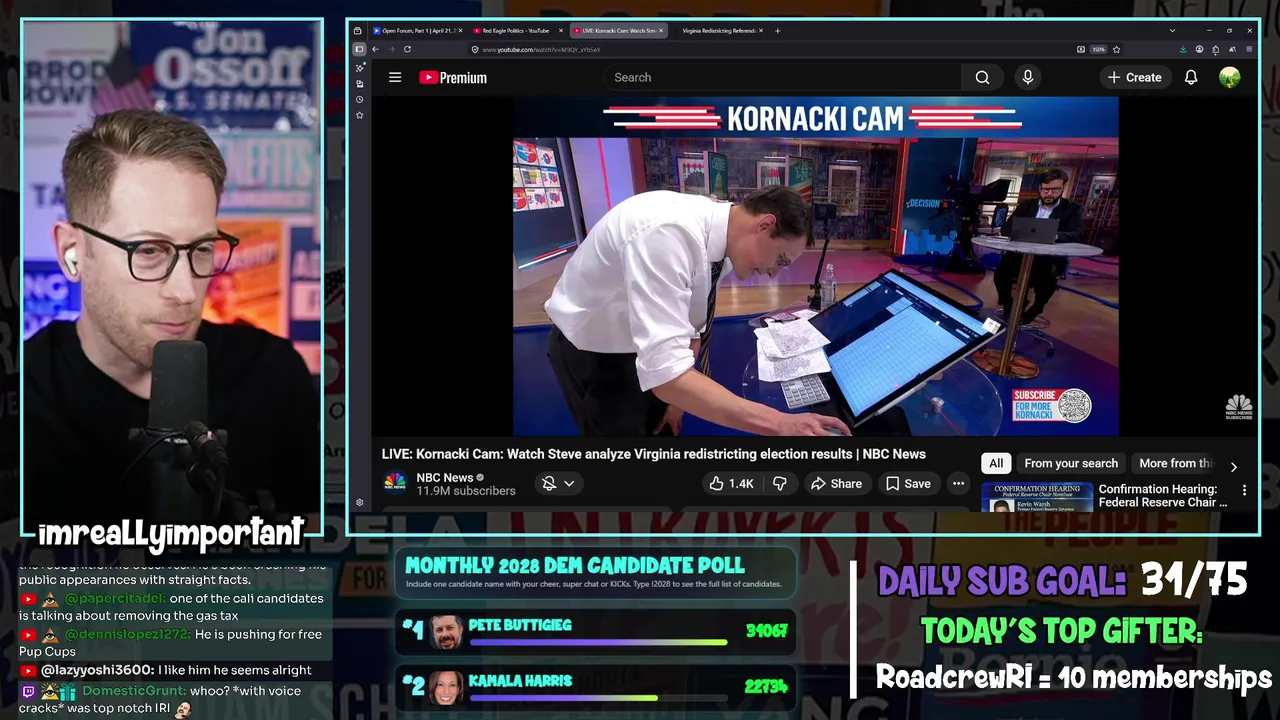Viewport: 1280px width, 720px height.
Task: Activate voice search microphone icon
Action: 1027,77
